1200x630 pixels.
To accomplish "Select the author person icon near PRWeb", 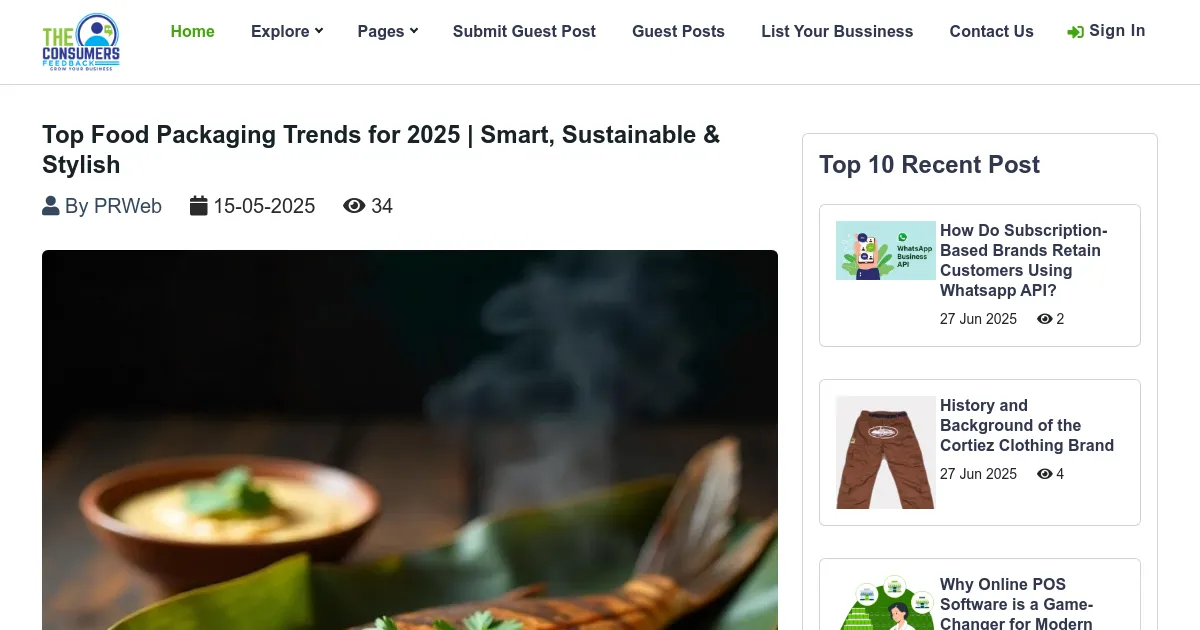I will [51, 205].
